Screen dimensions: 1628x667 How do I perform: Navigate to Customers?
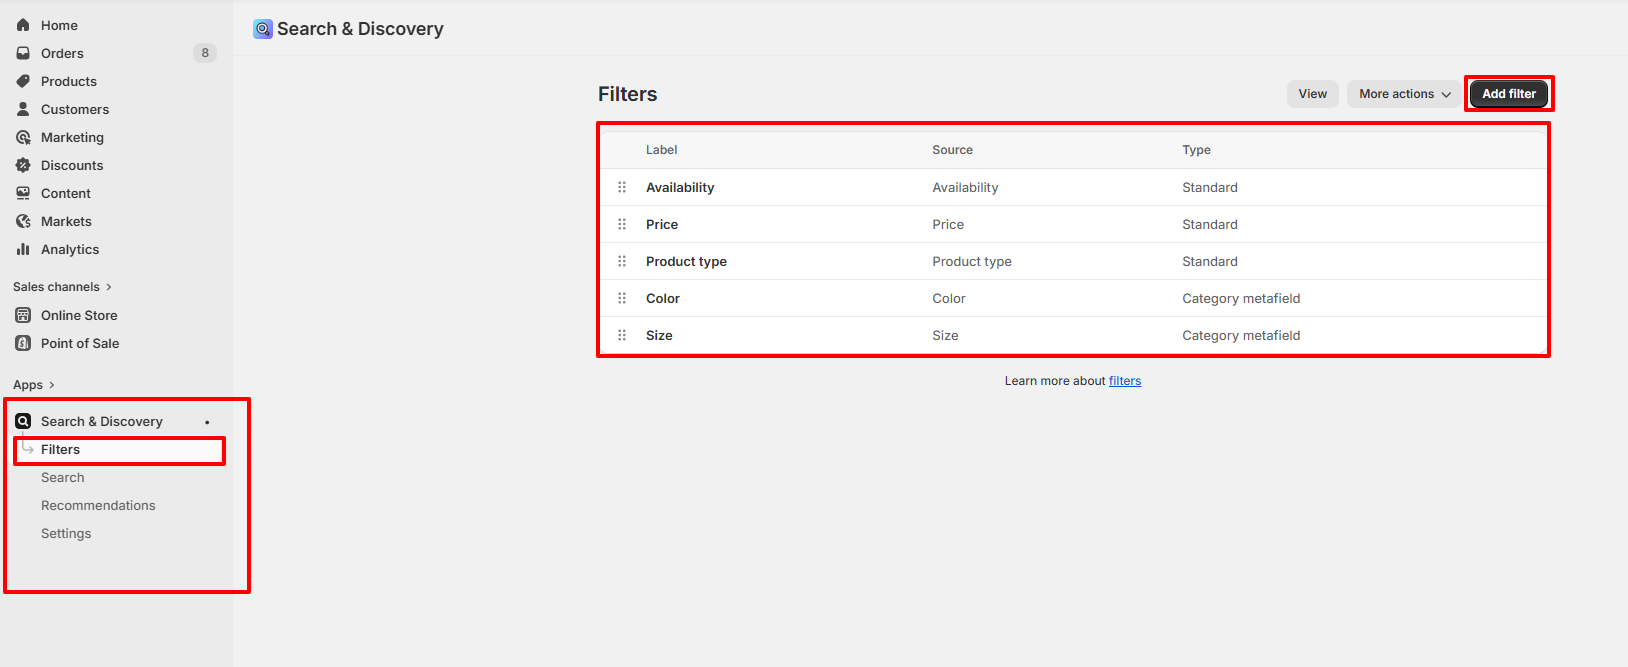tap(75, 109)
